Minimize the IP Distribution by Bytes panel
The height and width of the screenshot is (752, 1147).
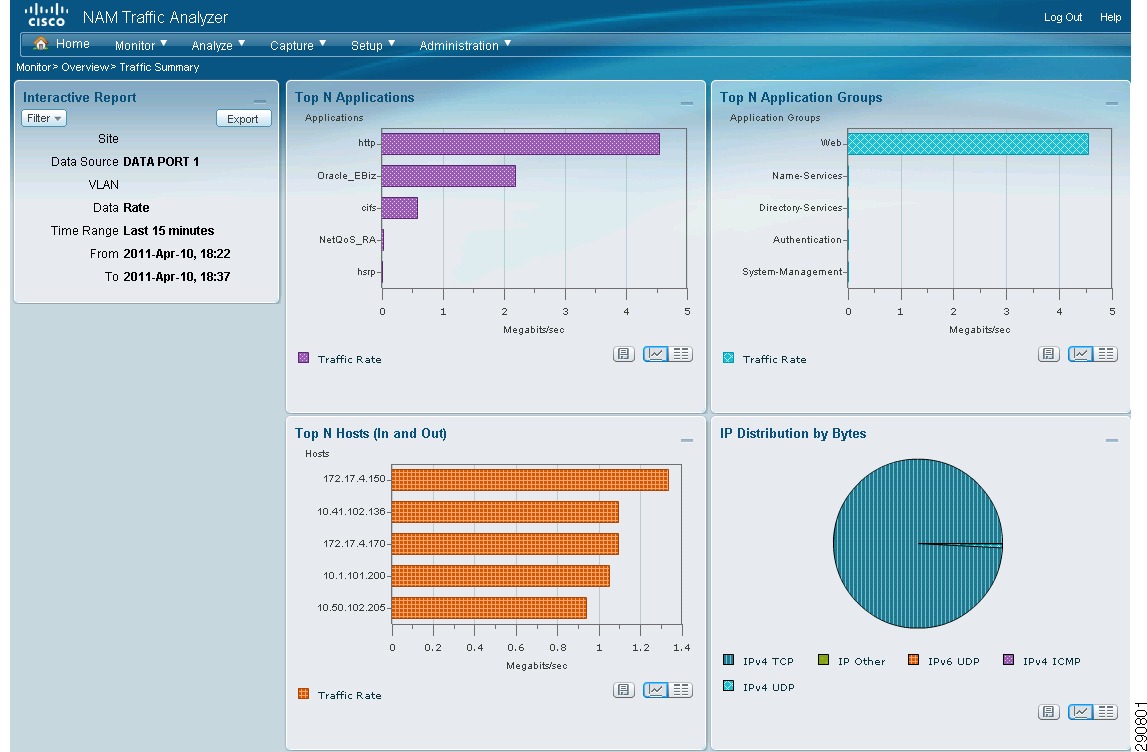1111,440
